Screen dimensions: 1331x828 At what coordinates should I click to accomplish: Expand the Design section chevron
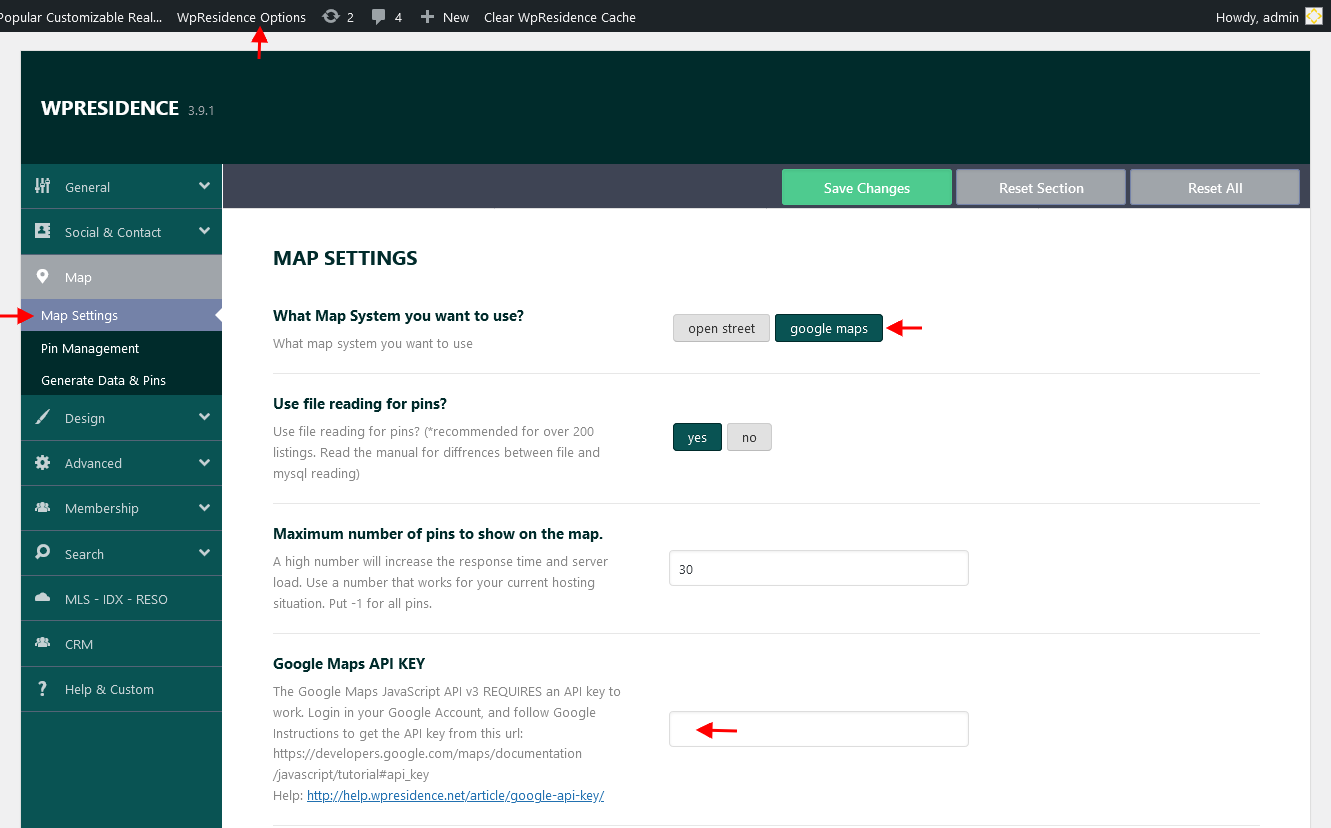[x=204, y=417]
